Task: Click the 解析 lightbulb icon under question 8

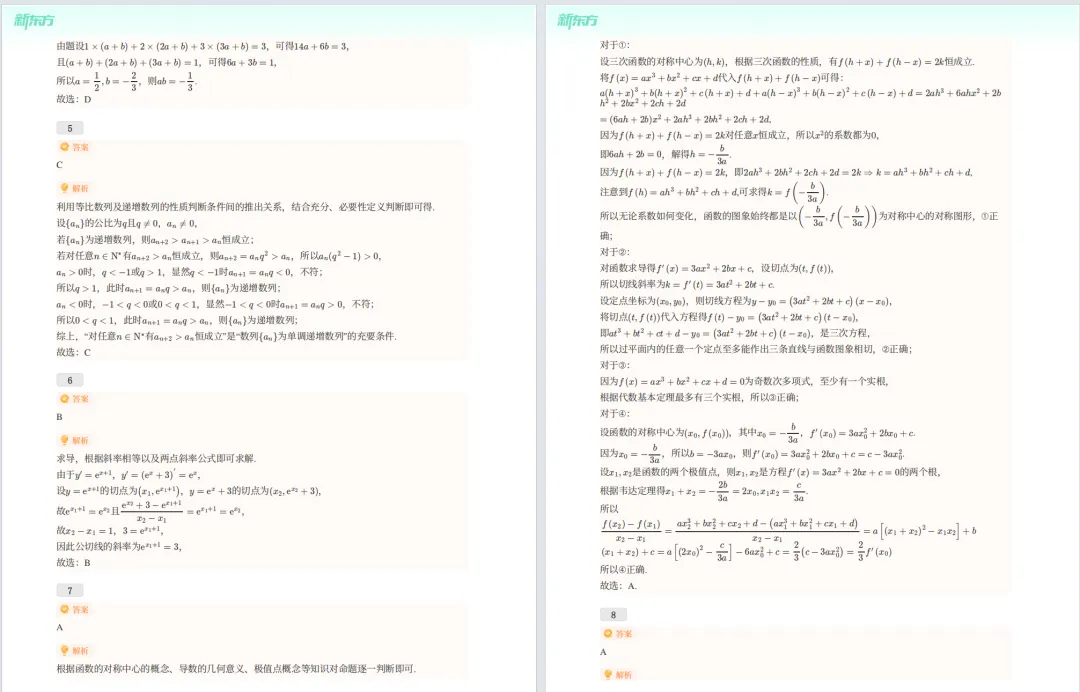Action: [608, 675]
